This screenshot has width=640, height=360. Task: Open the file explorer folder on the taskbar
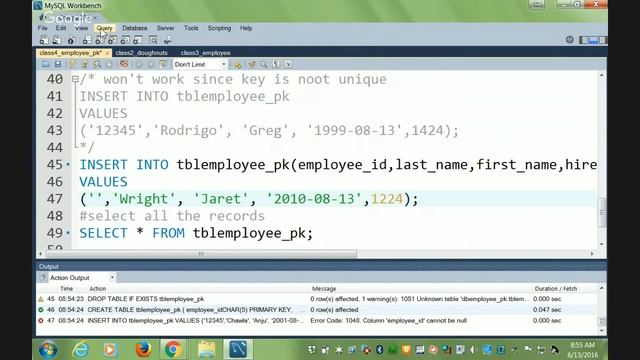(x=206, y=350)
